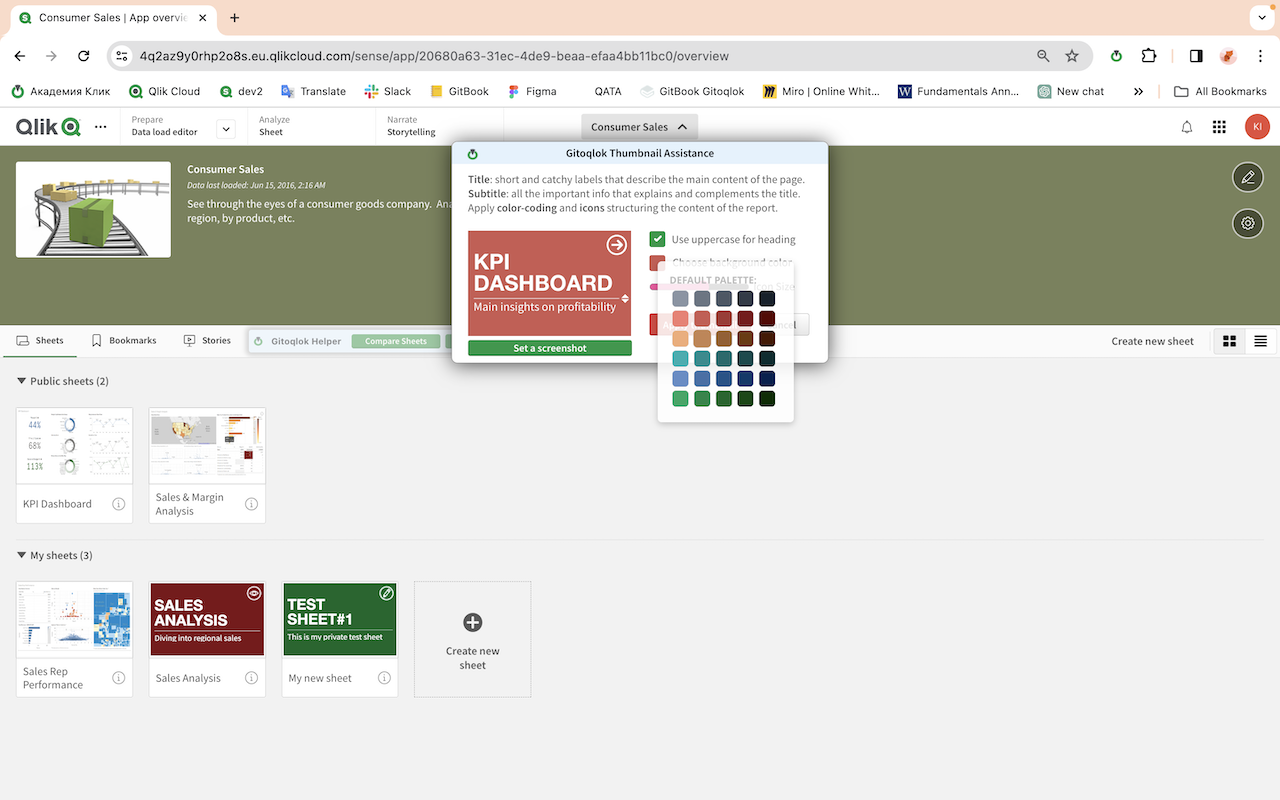The width and height of the screenshot is (1280, 800).
Task: Toggle list view for the sheets list
Action: 1260,340
